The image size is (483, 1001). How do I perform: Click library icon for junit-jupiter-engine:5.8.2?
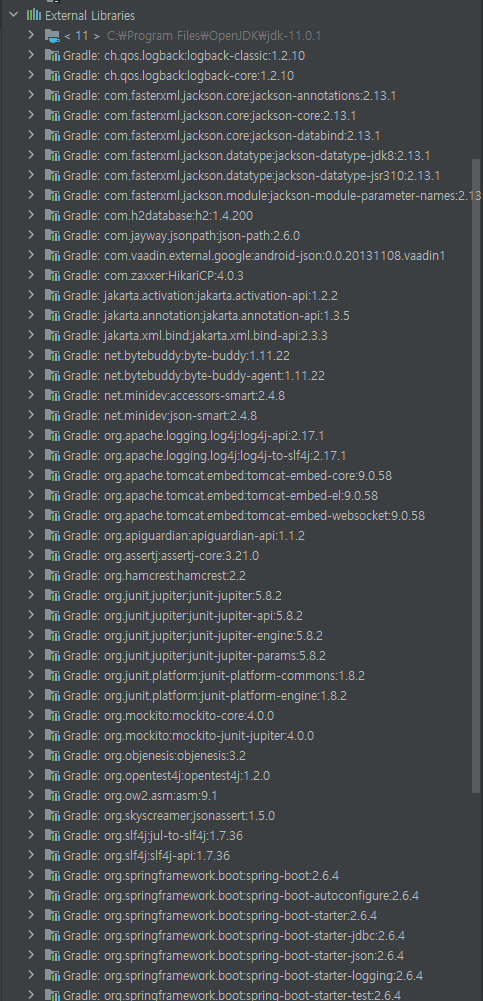52,635
